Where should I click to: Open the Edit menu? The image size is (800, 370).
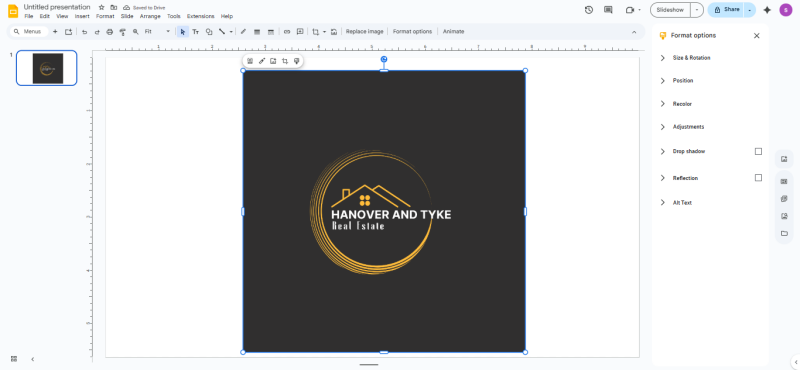(x=45, y=16)
